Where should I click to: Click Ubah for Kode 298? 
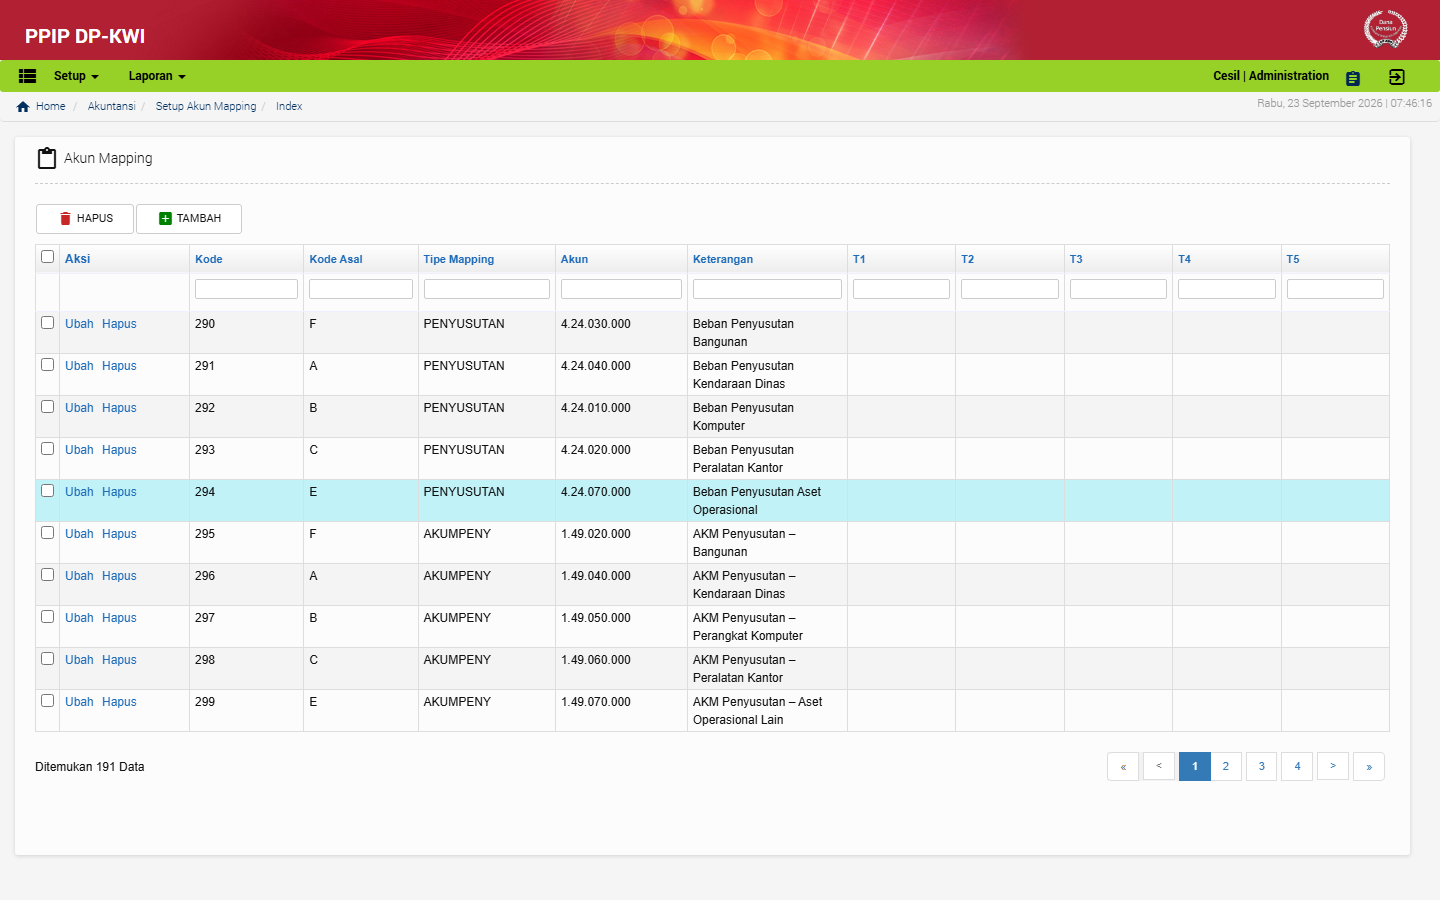[79, 660]
